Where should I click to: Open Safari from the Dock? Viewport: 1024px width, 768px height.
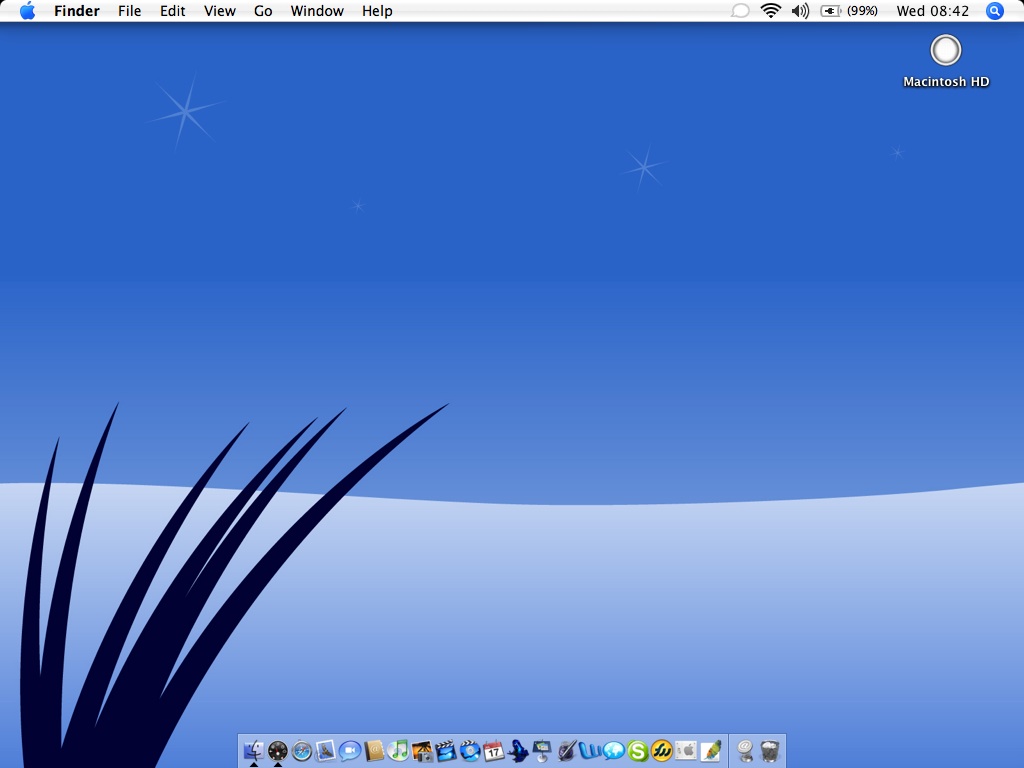[302, 750]
